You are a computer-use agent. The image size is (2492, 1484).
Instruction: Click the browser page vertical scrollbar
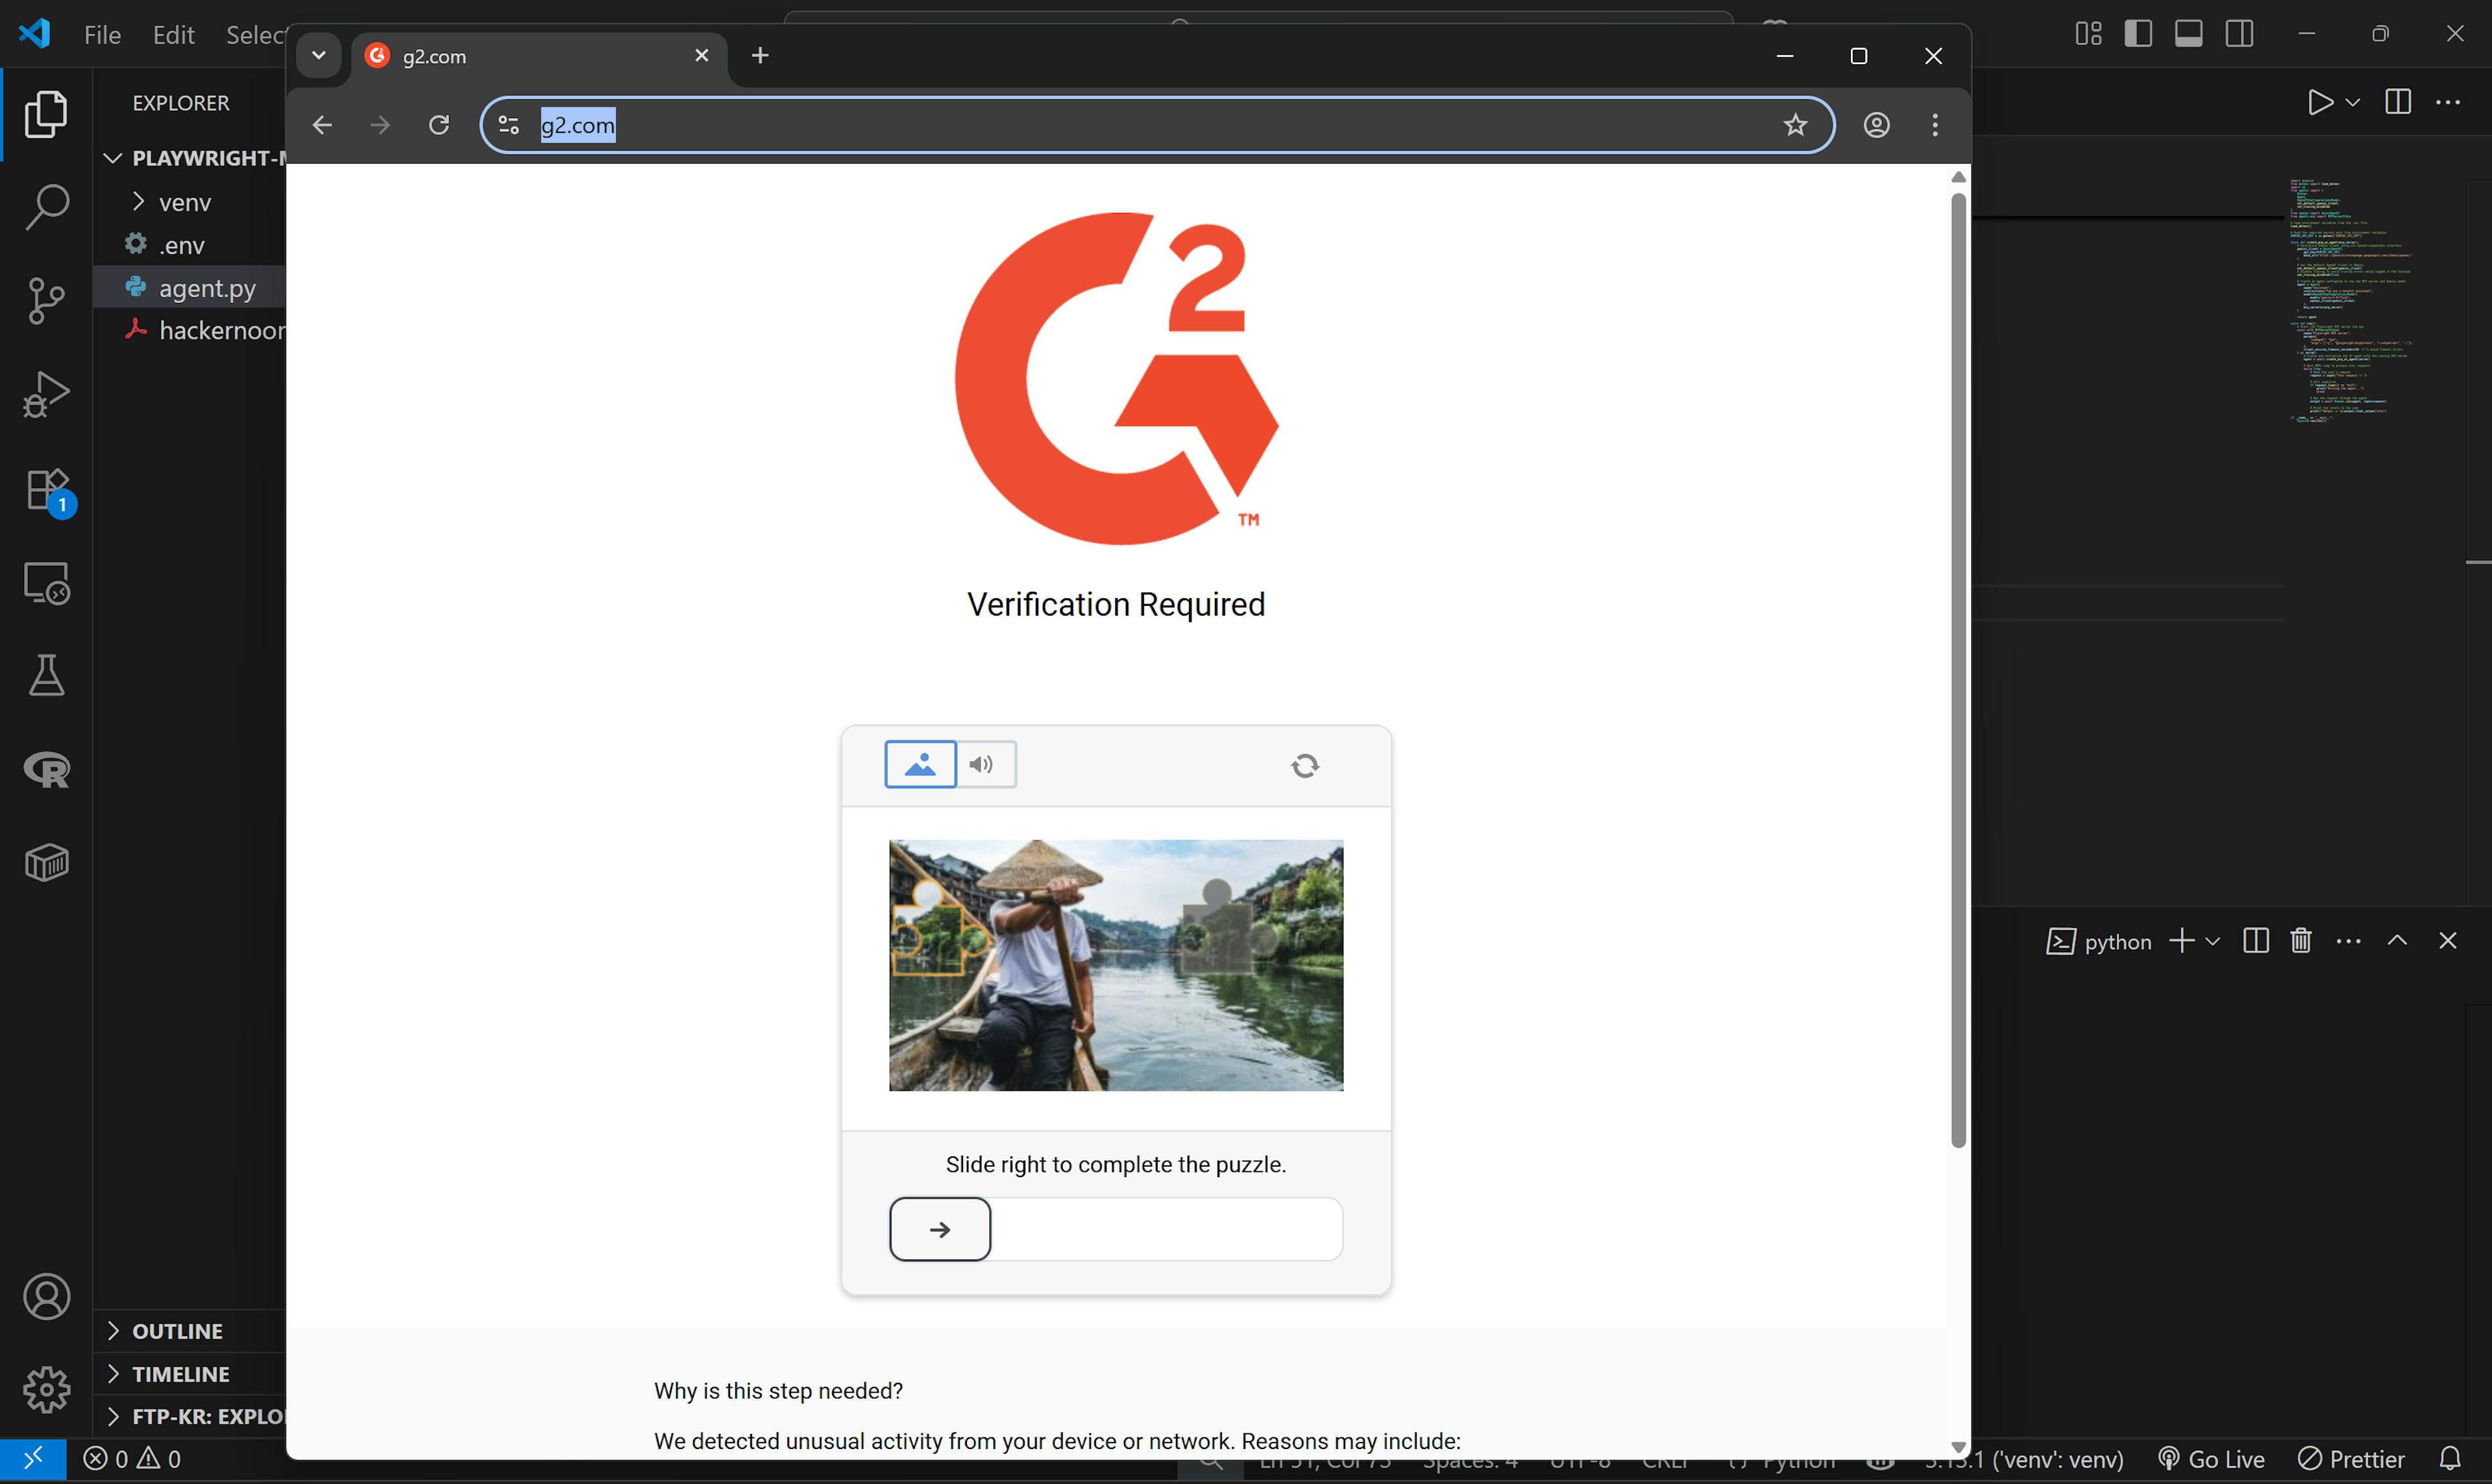pos(1958,670)
